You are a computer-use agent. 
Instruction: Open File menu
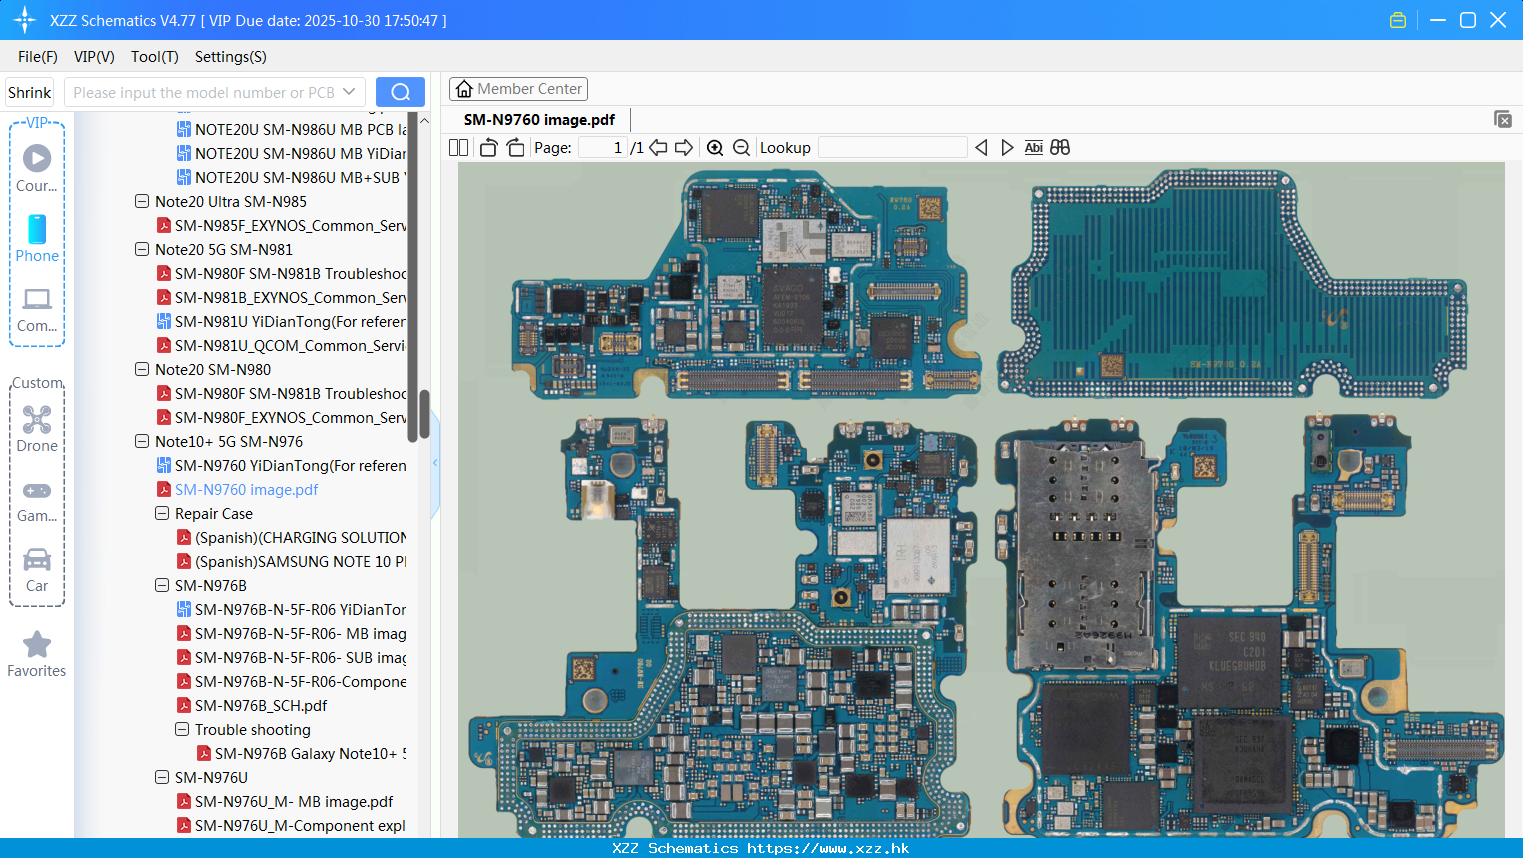[38, 57]
